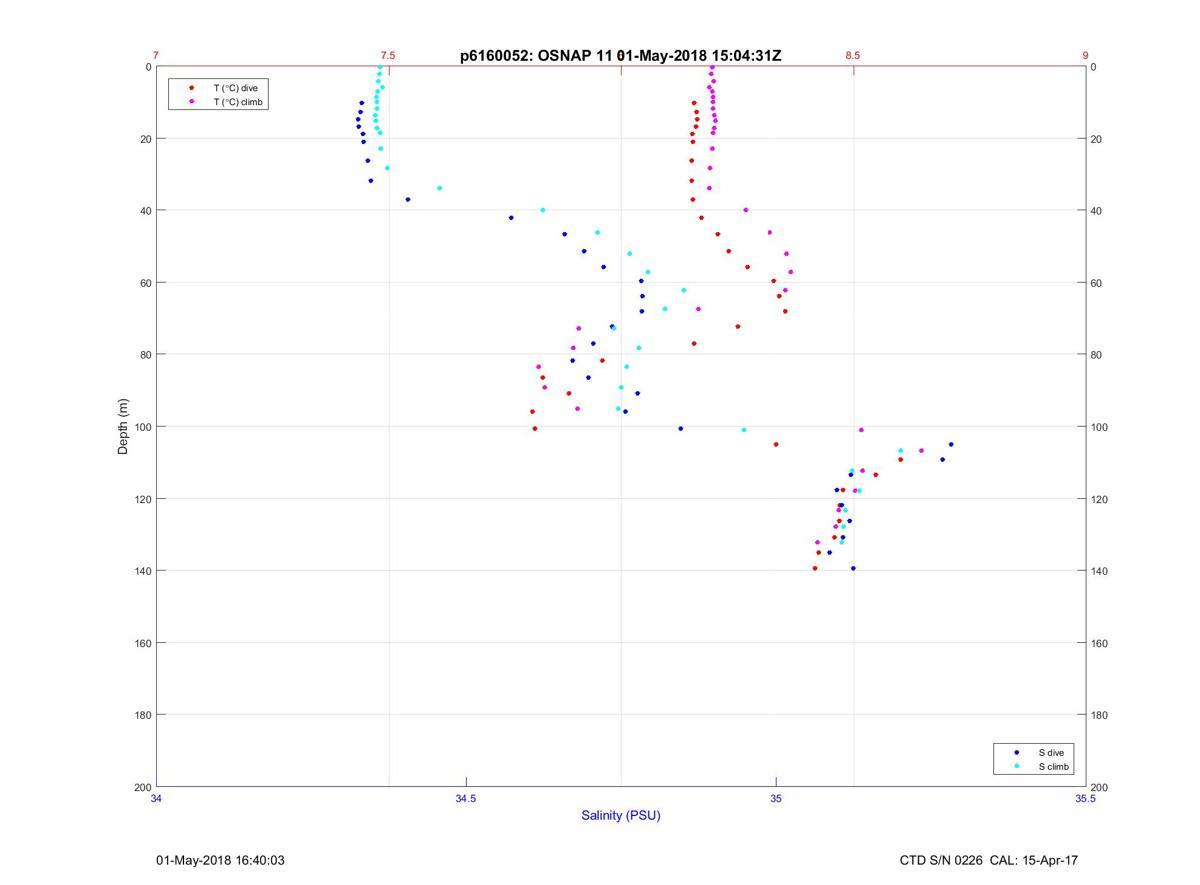Select the 'T (°C) climb' legend entry
1200x885 pixels.
click(x=238, y=102)
